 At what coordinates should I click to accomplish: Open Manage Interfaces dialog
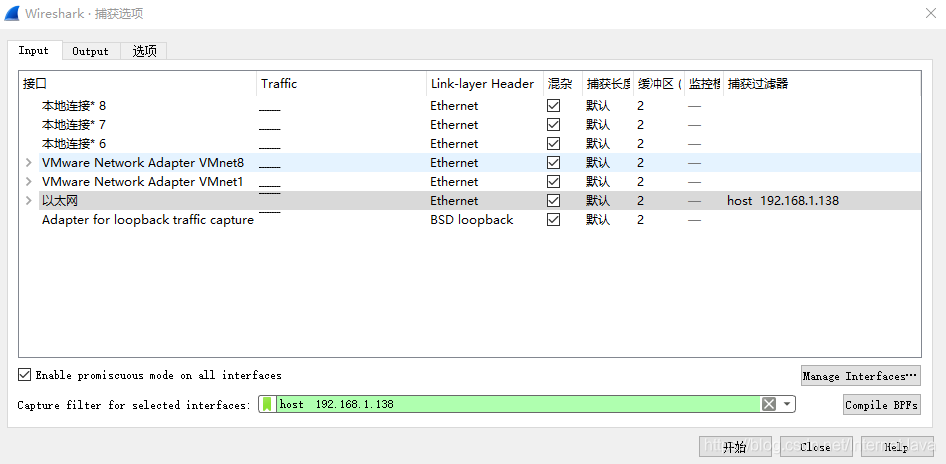[860, 376]
